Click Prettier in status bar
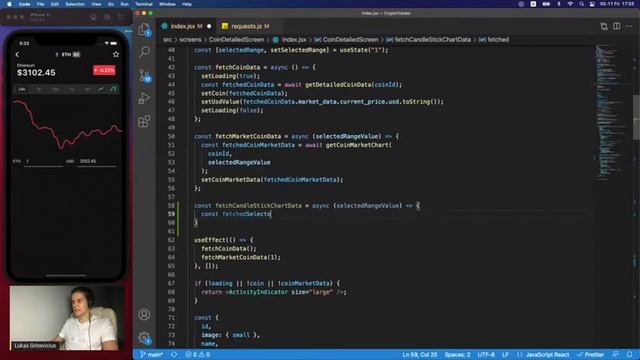640x360 pixels. (x=591, y=354)
